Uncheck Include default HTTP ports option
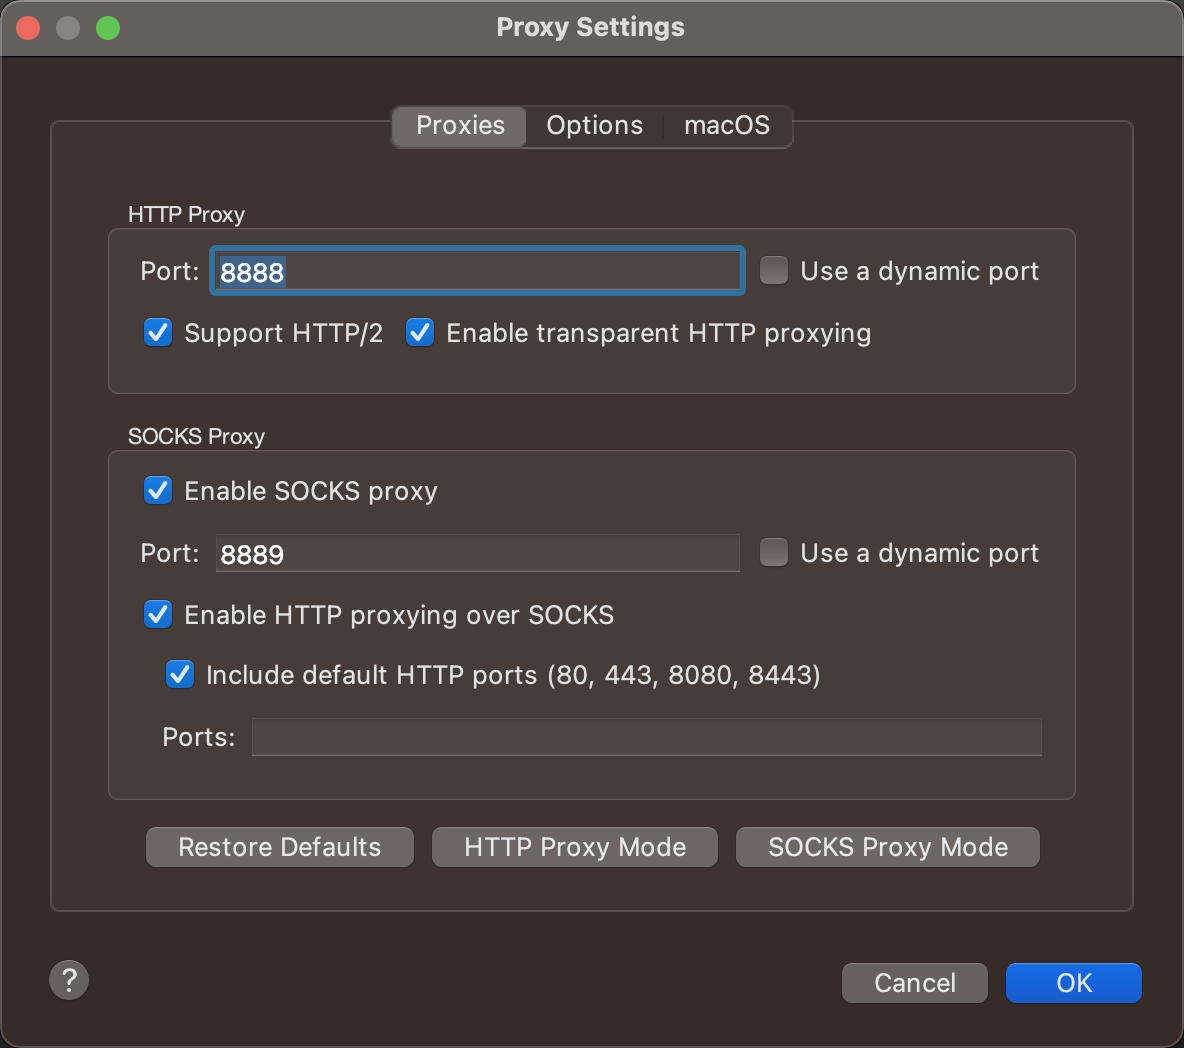The width and height of the screenshot is (1184, 1048). (x=180, y=674)
